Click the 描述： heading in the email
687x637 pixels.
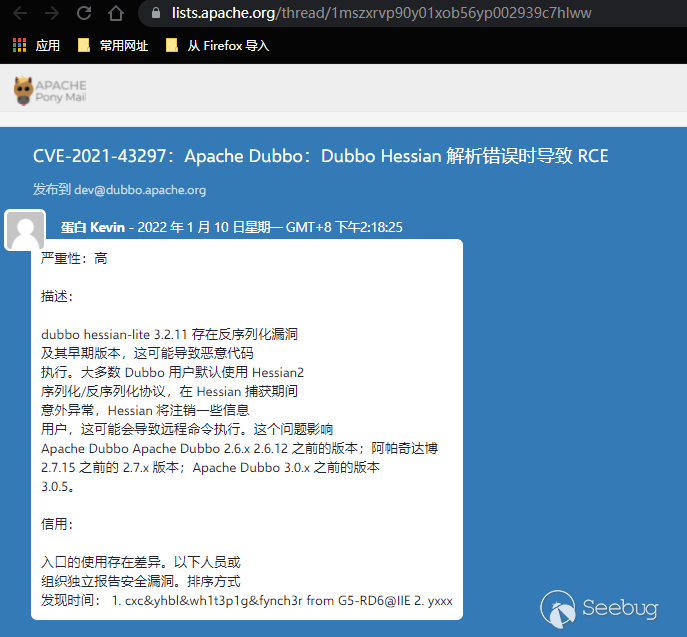tap(57, 297)
